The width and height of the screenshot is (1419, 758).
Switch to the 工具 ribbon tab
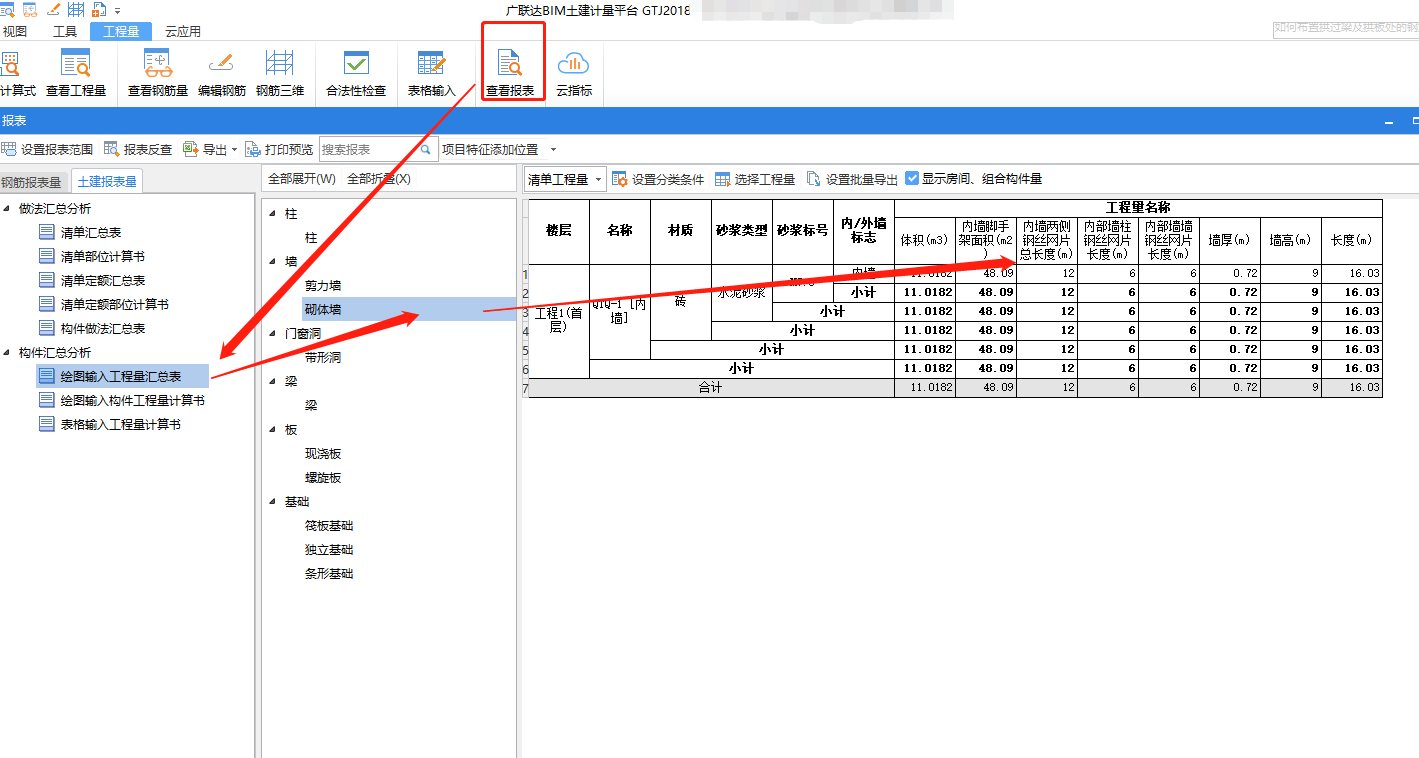tap(65, 31)
